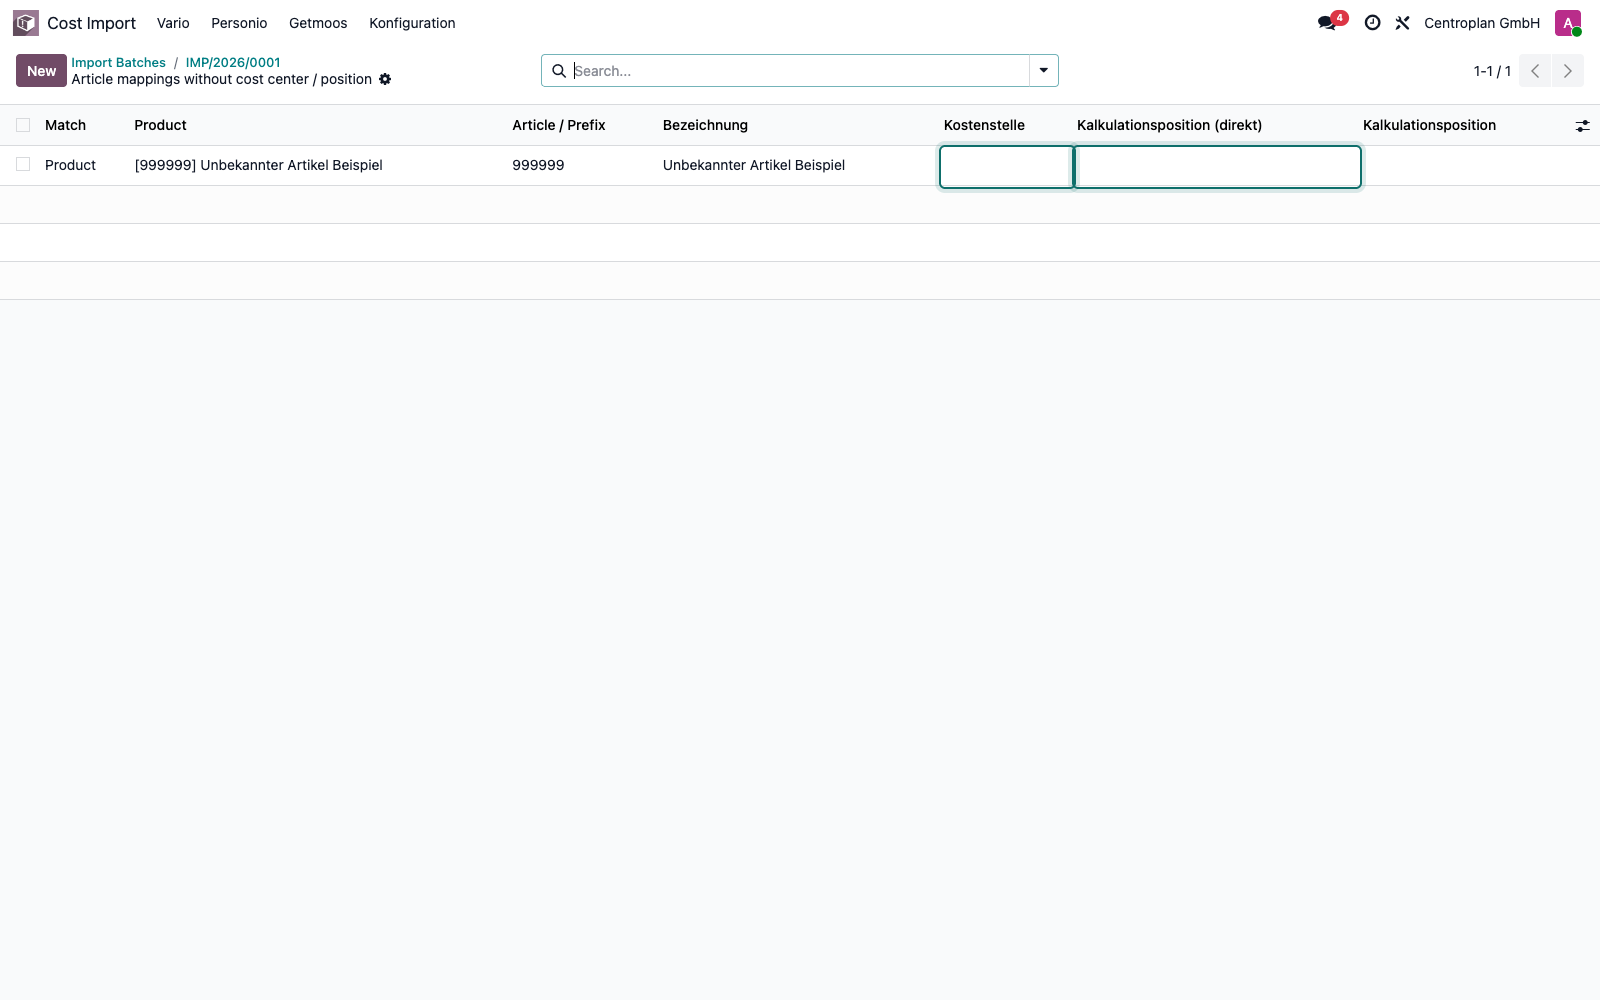Click the Kalkulationsposition (direkt) cell input
1600x1000 pixels.
(1218, 167)
